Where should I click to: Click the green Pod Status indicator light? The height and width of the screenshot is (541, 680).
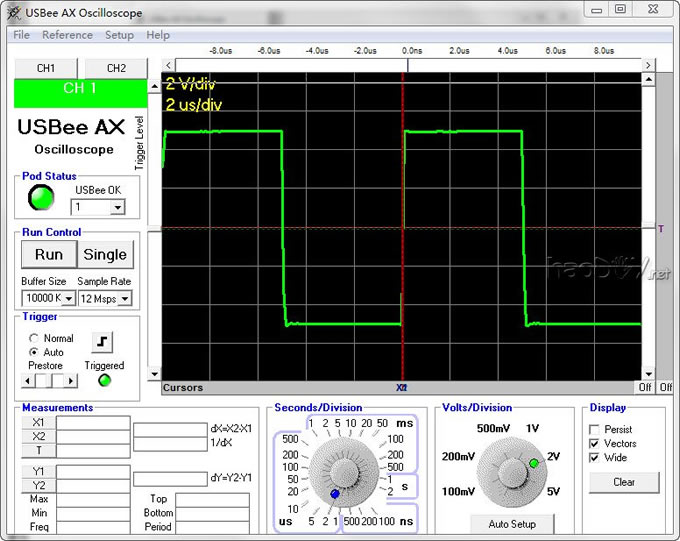pos(41,198)
